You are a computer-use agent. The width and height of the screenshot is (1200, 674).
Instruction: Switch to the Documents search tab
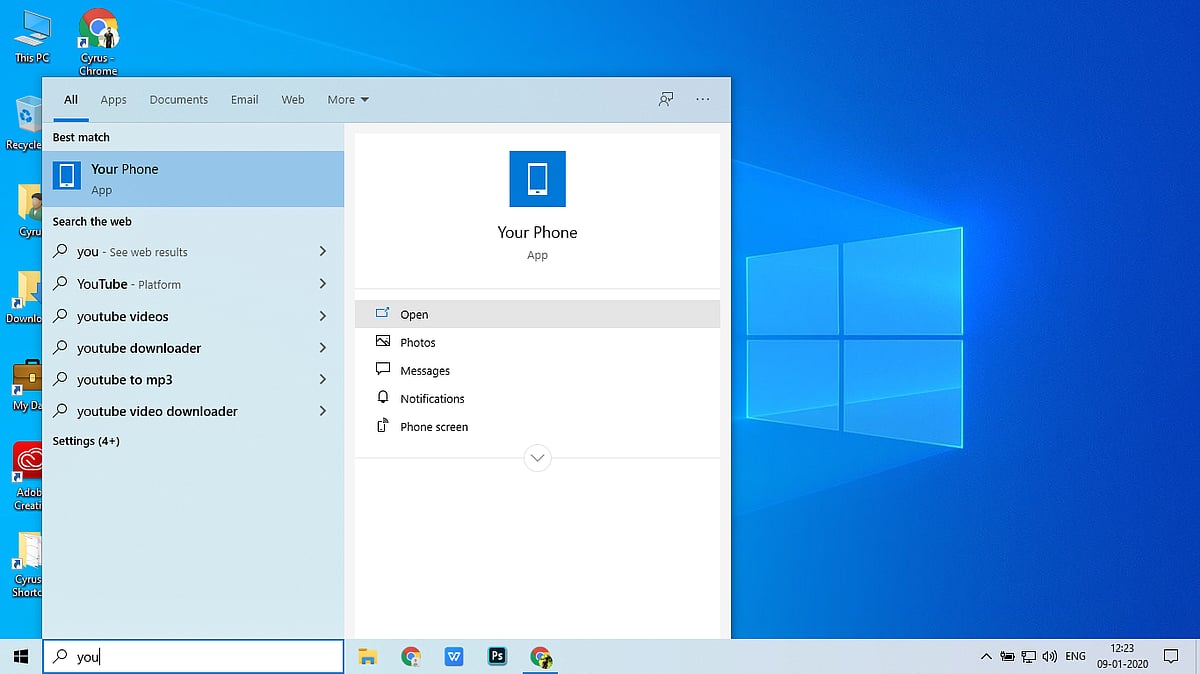178,99
